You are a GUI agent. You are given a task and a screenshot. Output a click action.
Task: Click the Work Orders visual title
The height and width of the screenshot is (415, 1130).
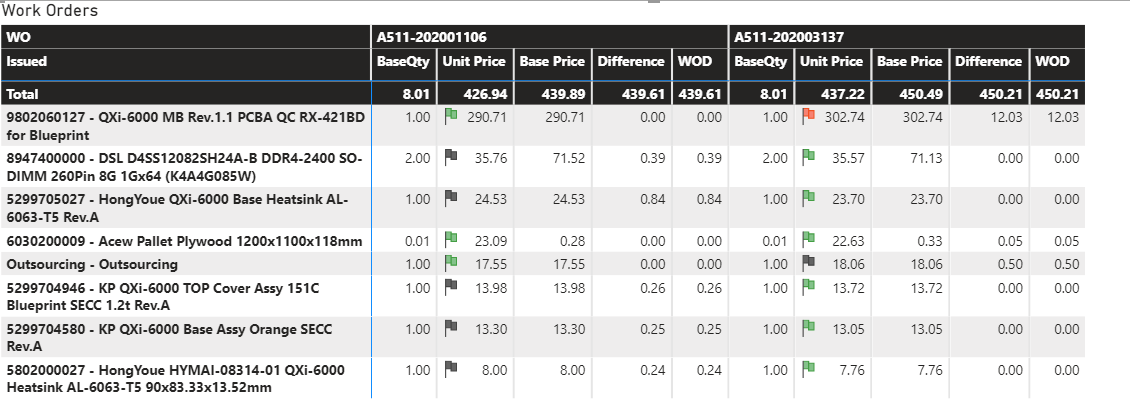pos(50,11)
